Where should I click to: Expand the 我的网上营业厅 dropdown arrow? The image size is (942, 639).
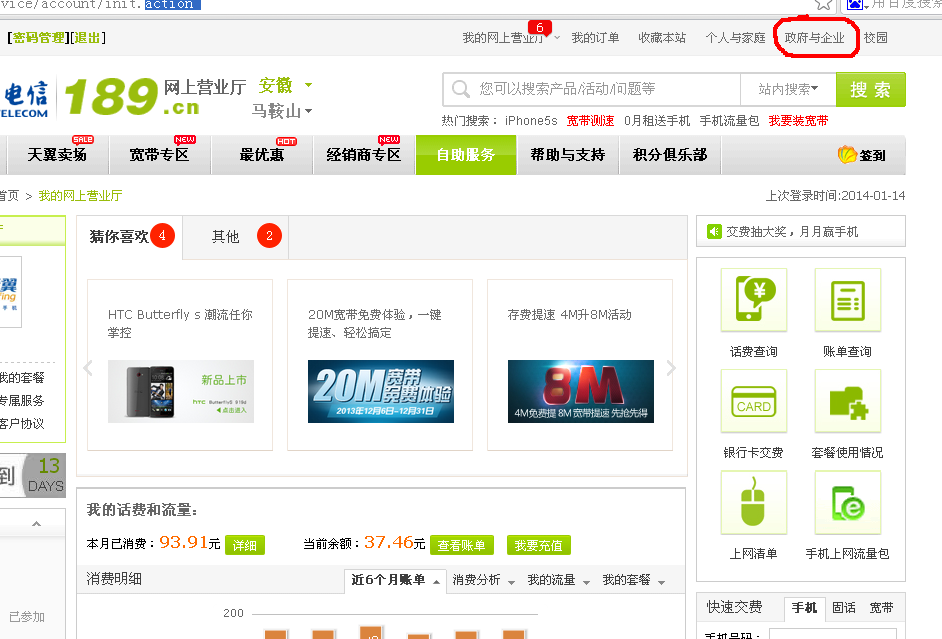558,38
